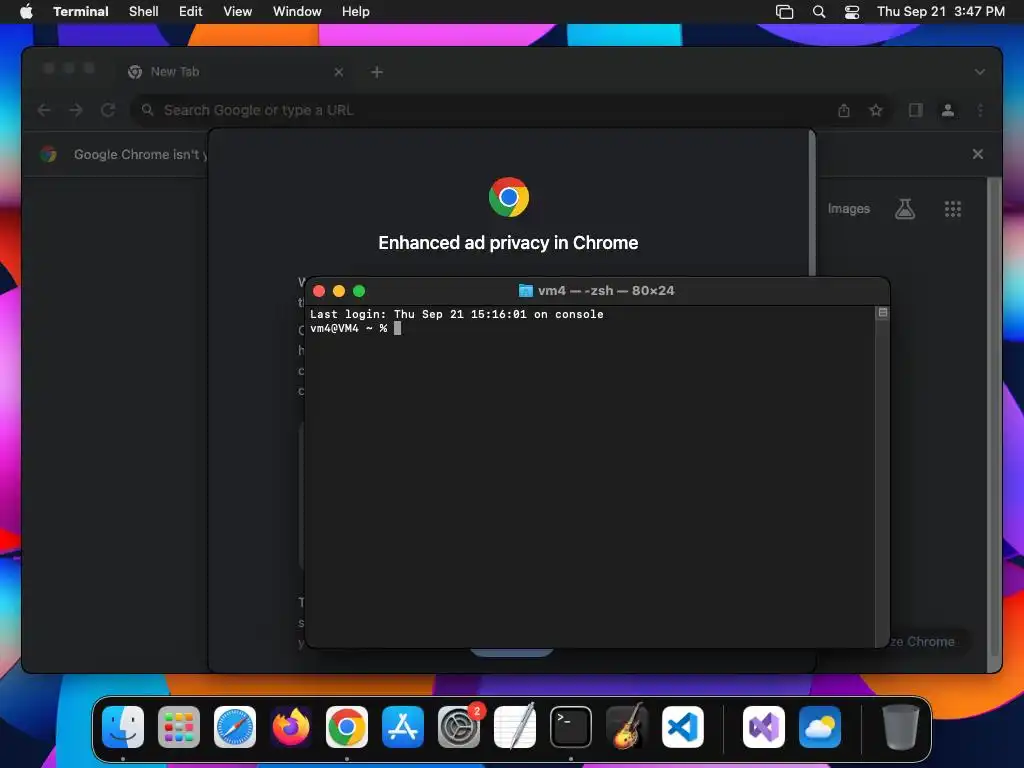Click the Chrome page vertical scrollbar
This screenshot has width=1024, height=768.
point(994,415)
